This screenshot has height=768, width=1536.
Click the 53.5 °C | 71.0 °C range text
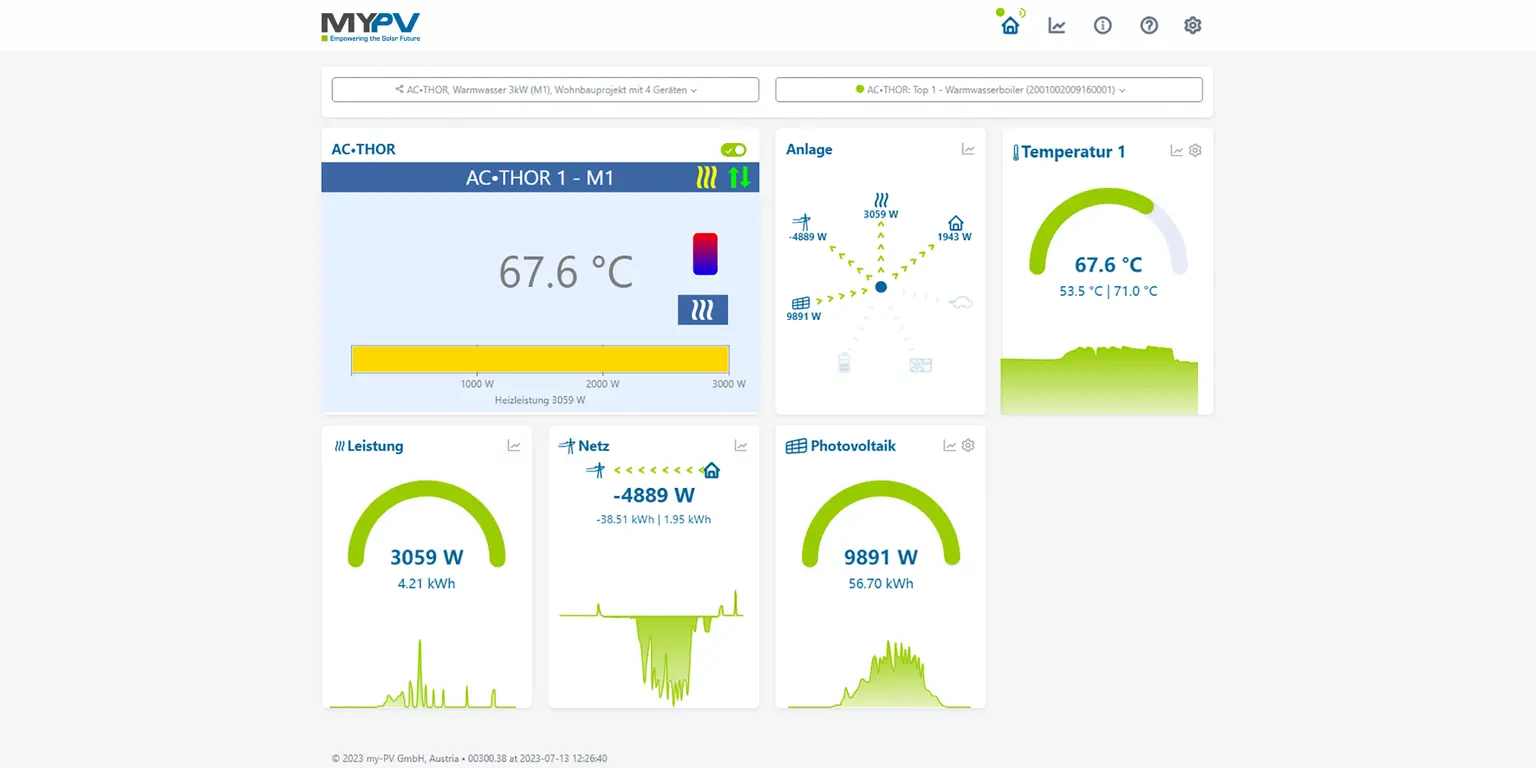click(1108, 291)
